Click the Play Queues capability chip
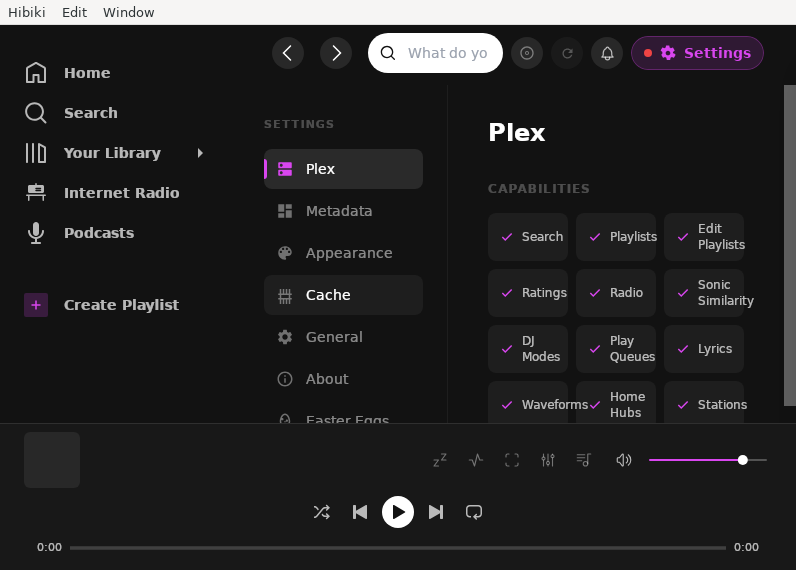 point(616,349)
